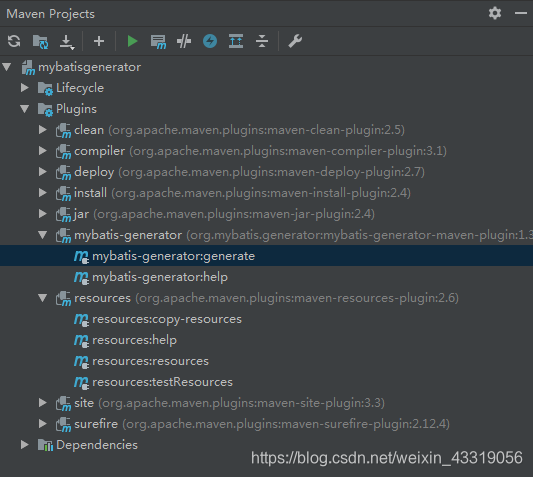This screenshot has width=533, height=477.
Task: Hide the Maven Projects panel
Action: (x=521, y=13)
